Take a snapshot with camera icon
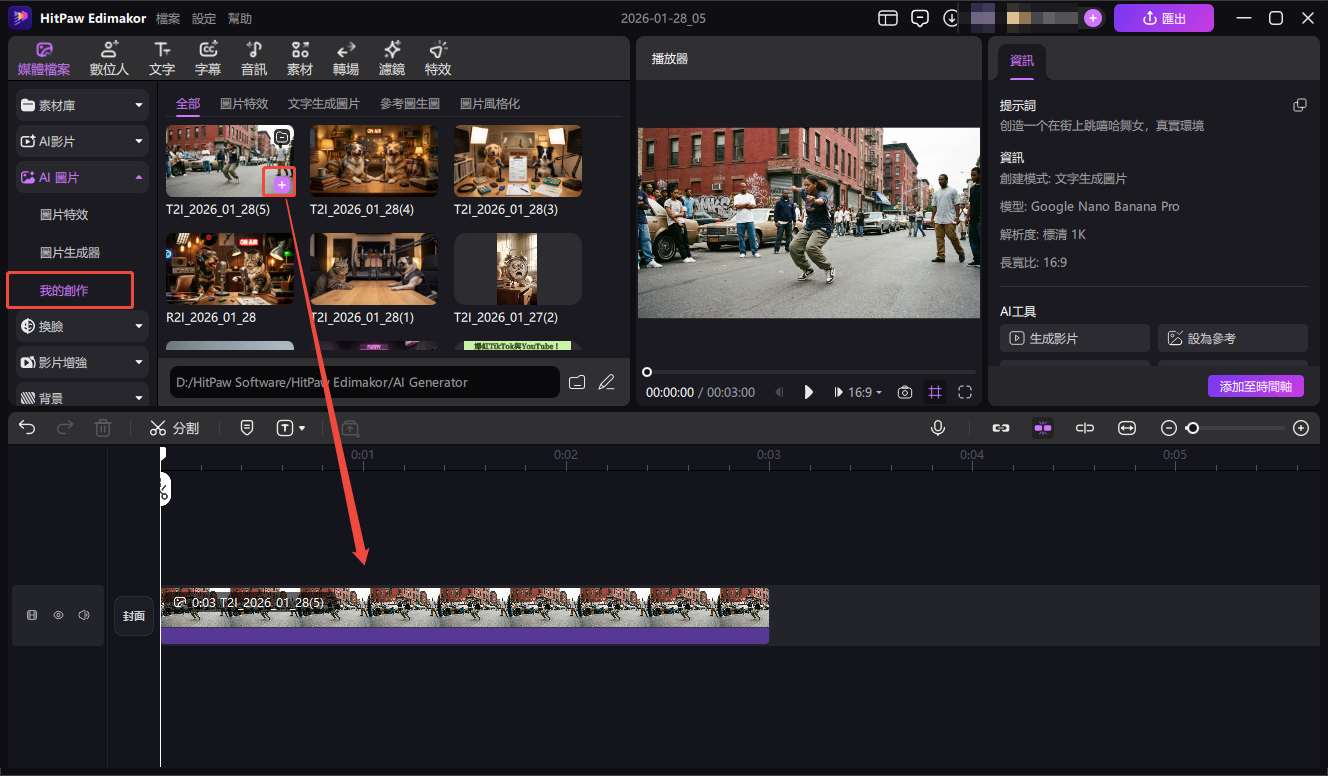Viewport: 1328px width, 776px height. (x=905, y=393)
